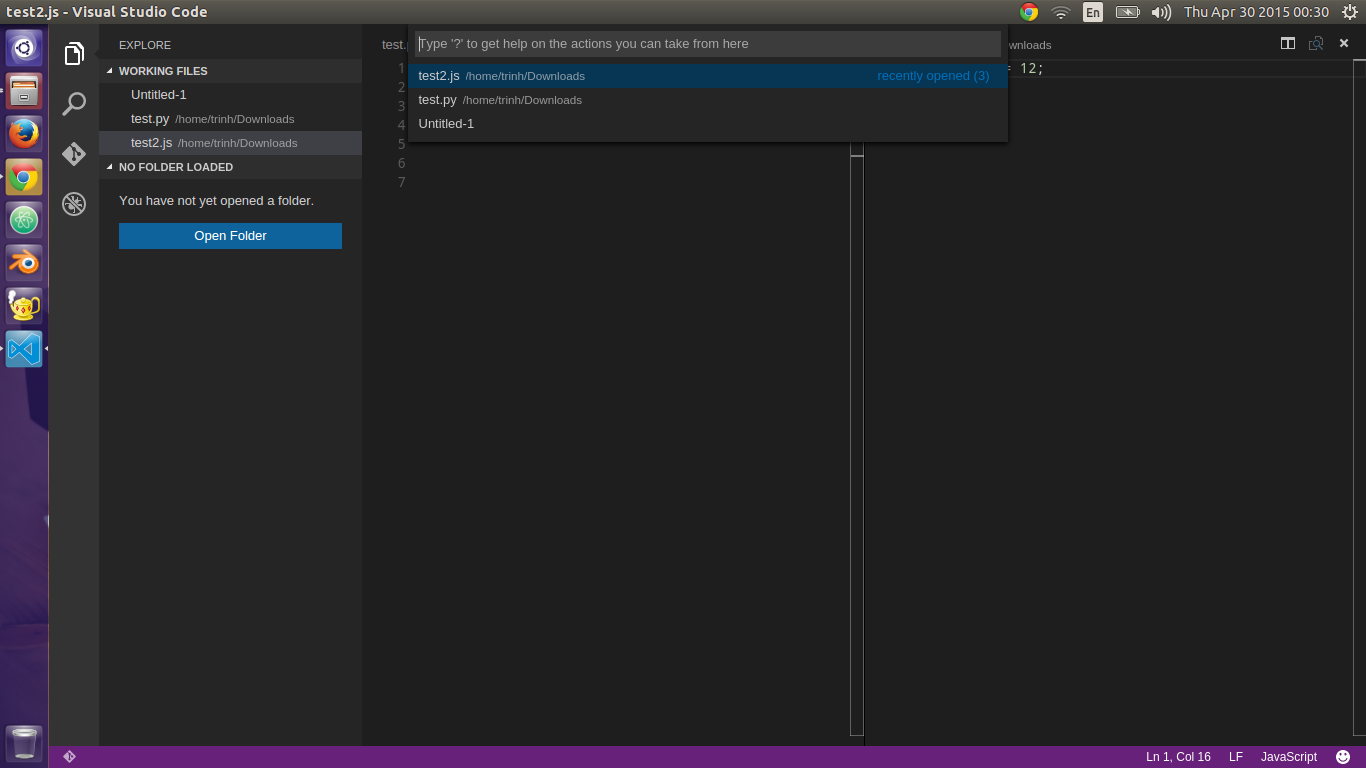This screenshot has height=768, width=1366.
Task: Open the sound menu in the top panel
Action: click(x=1159, y=12)
